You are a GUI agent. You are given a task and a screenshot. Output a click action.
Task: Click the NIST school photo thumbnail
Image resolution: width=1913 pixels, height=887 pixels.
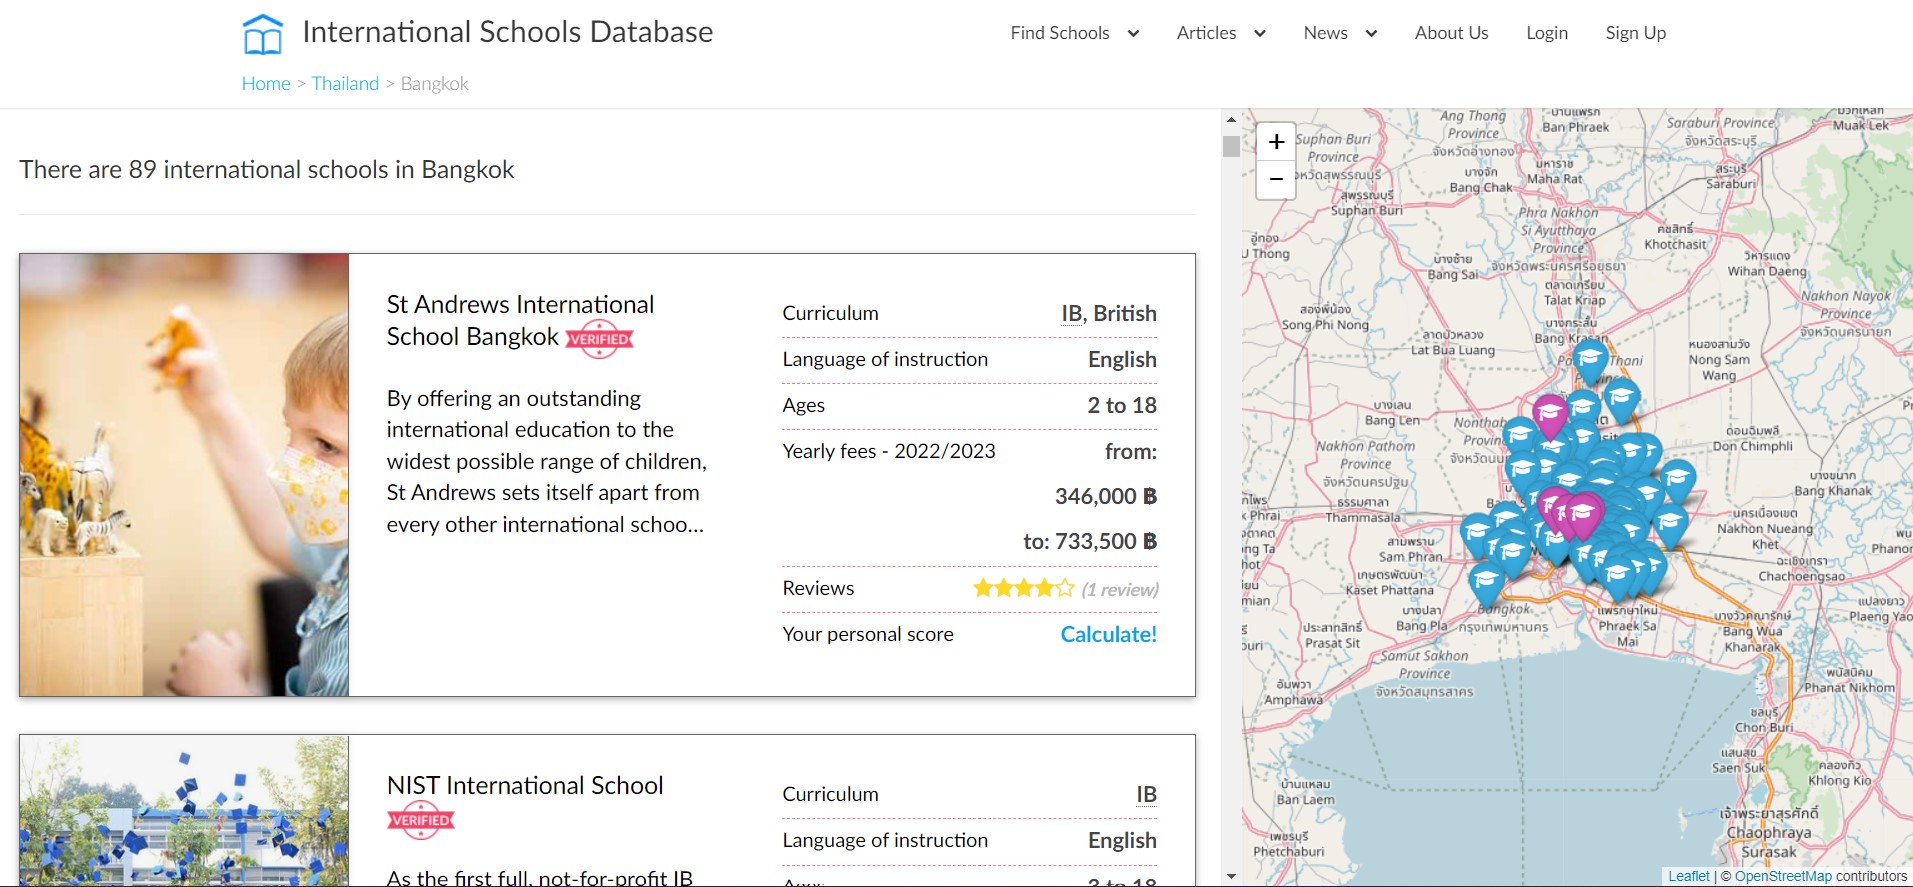pos(184,811)
